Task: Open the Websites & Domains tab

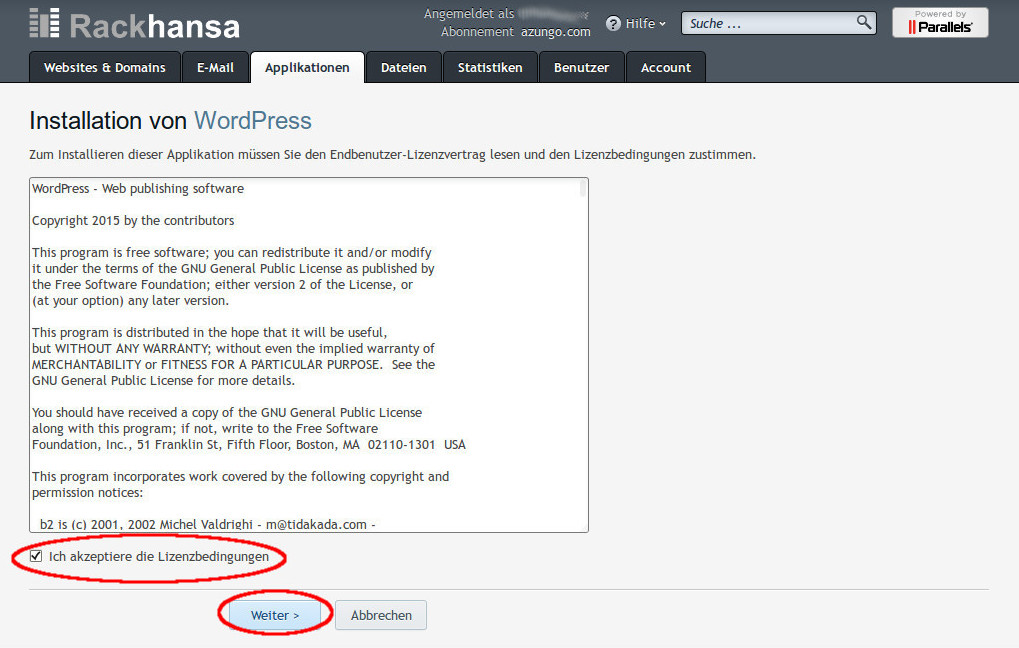Action: click(105, 68)
